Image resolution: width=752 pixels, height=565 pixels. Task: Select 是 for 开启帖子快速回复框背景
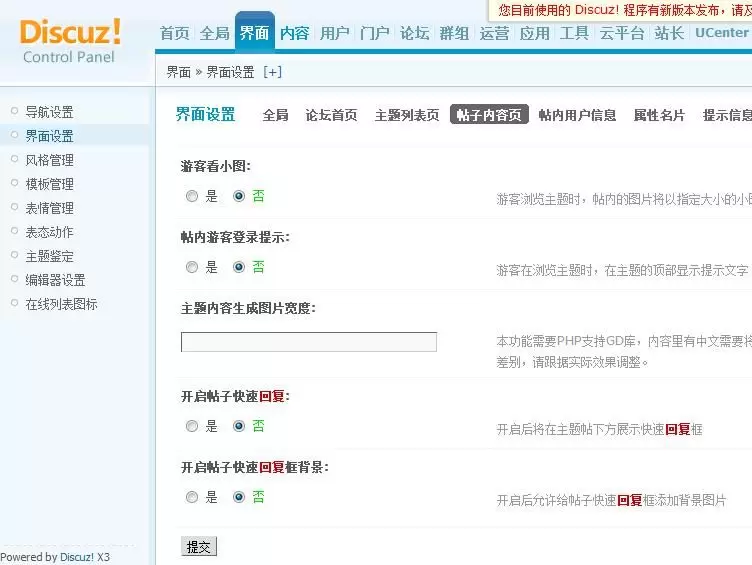[x=192, y=497]
